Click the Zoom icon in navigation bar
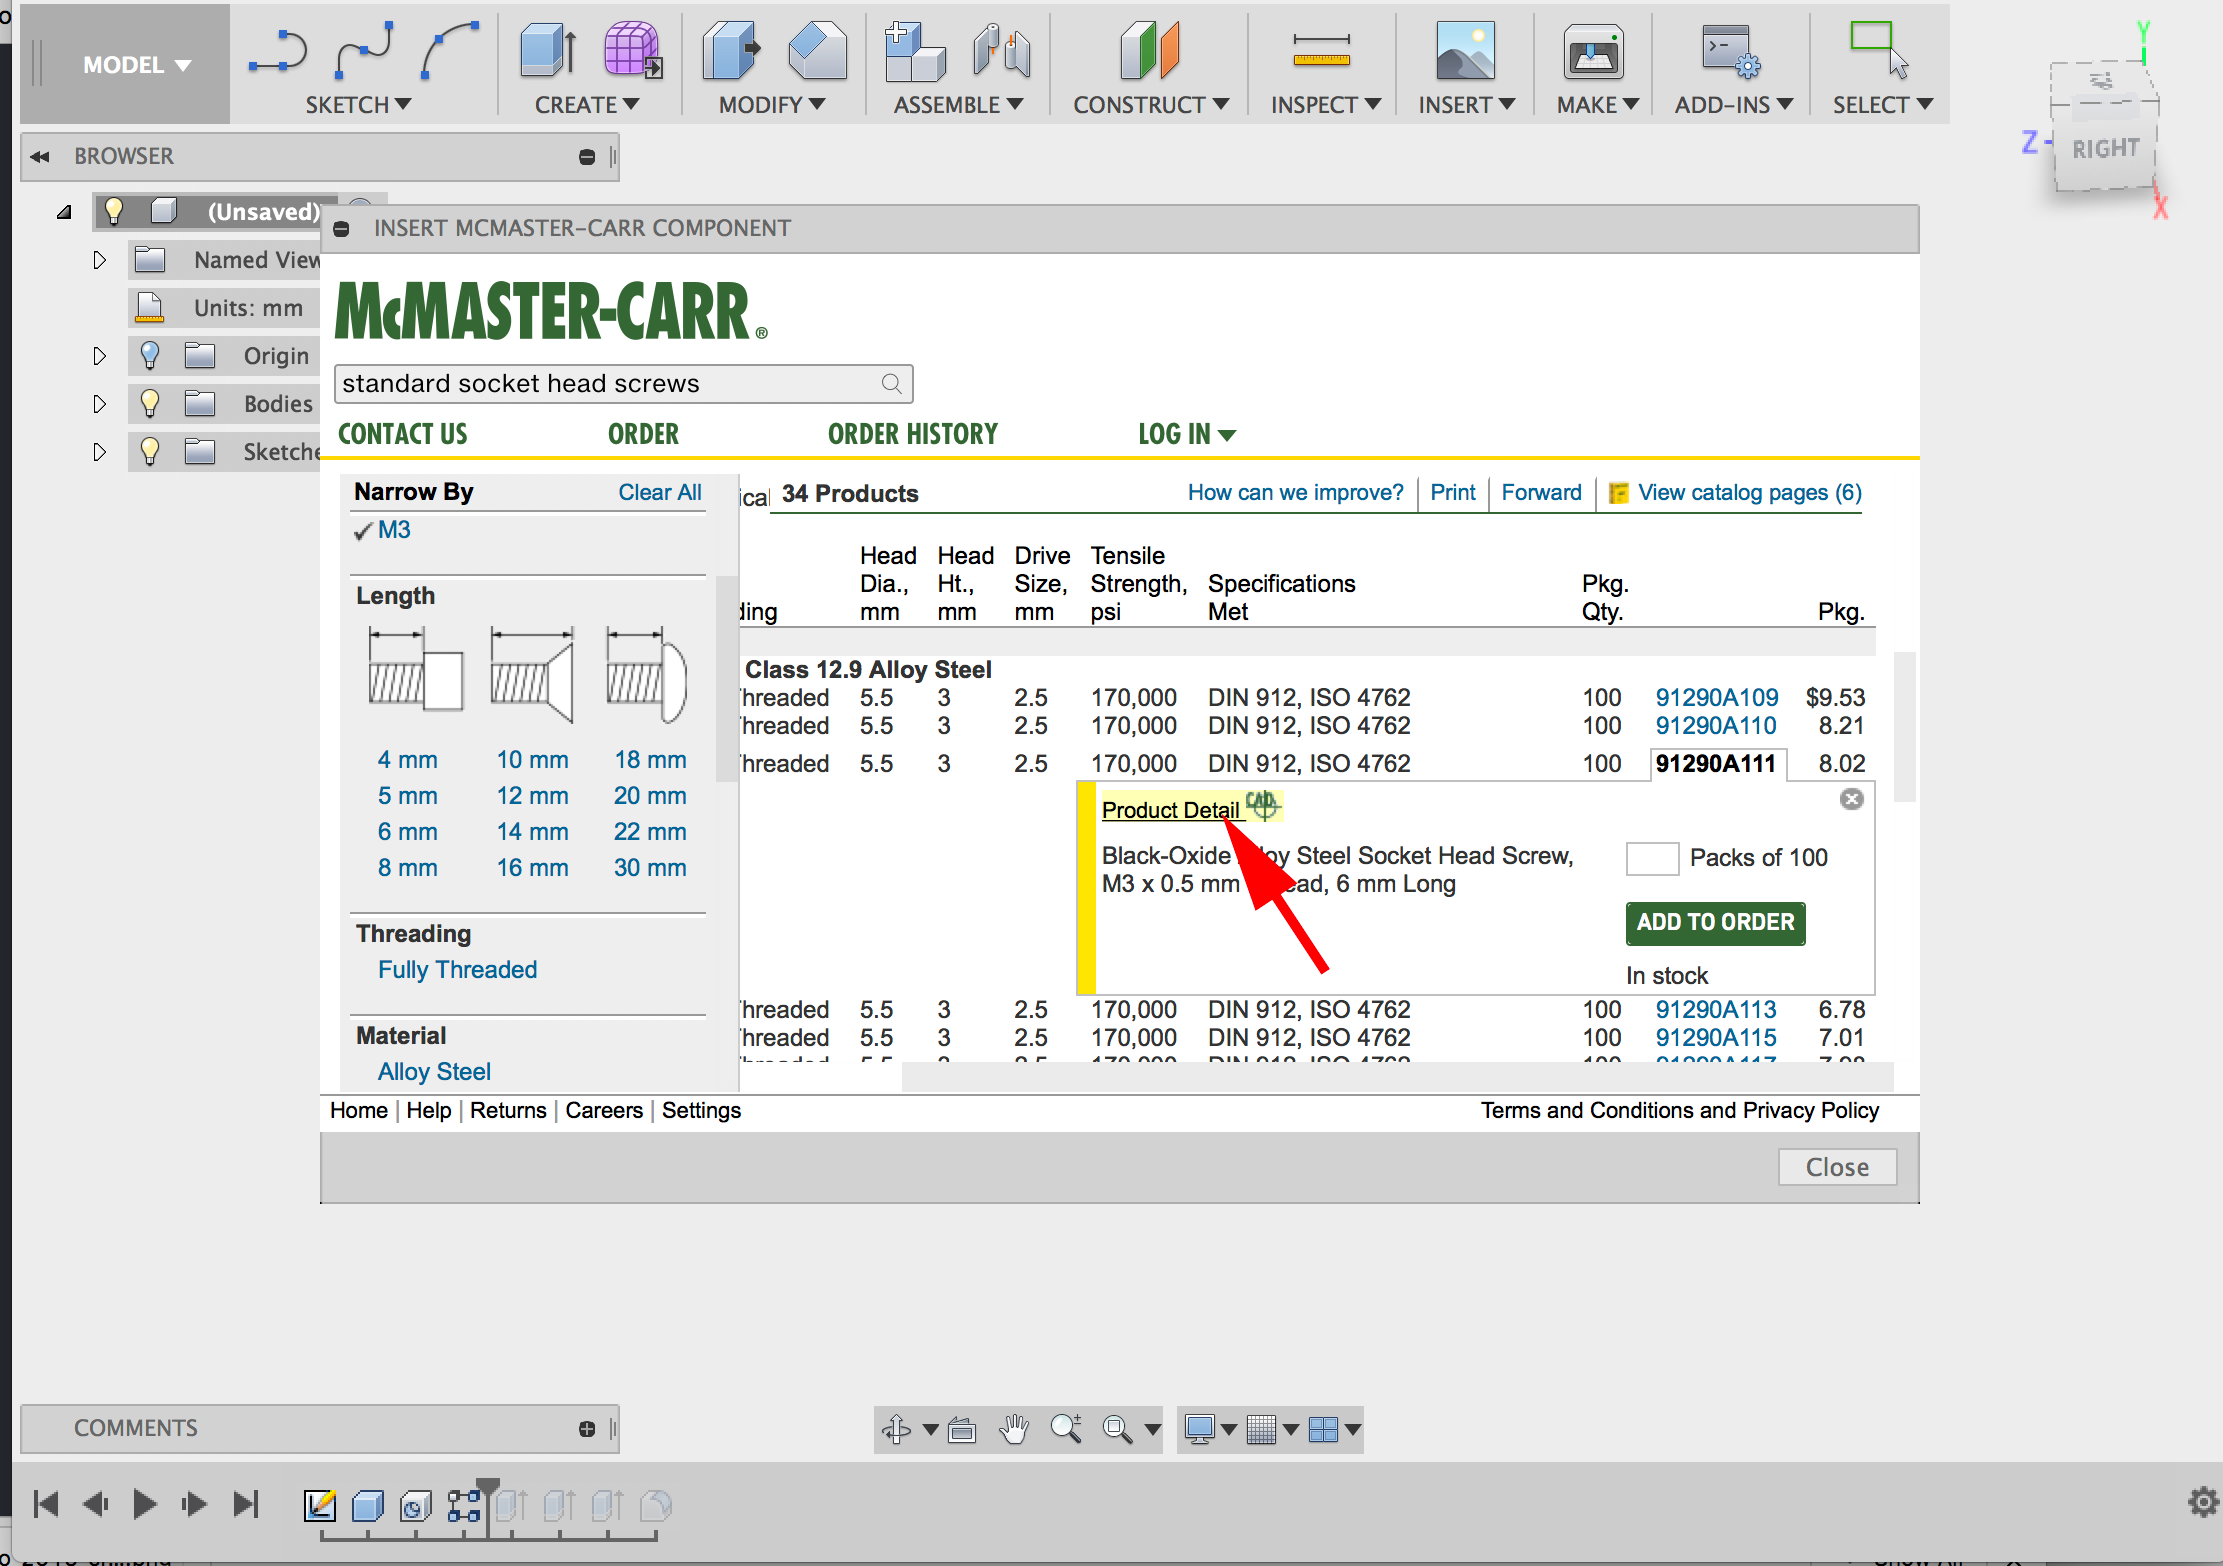2223x1566 pixels. pyautogui.click(x=1066, y=1429)
